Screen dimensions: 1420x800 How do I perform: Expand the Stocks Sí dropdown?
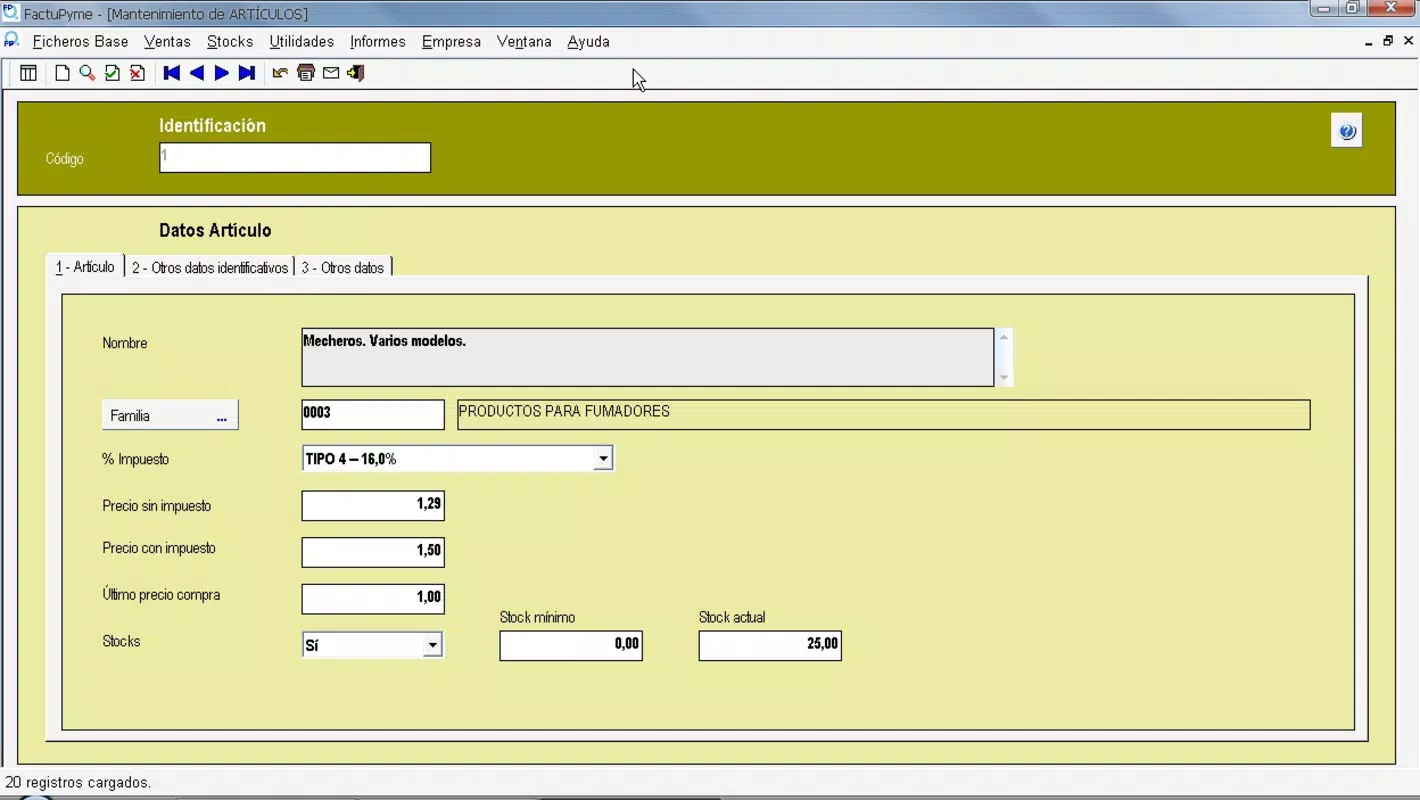pyautogui.click(x=432, y=646)
